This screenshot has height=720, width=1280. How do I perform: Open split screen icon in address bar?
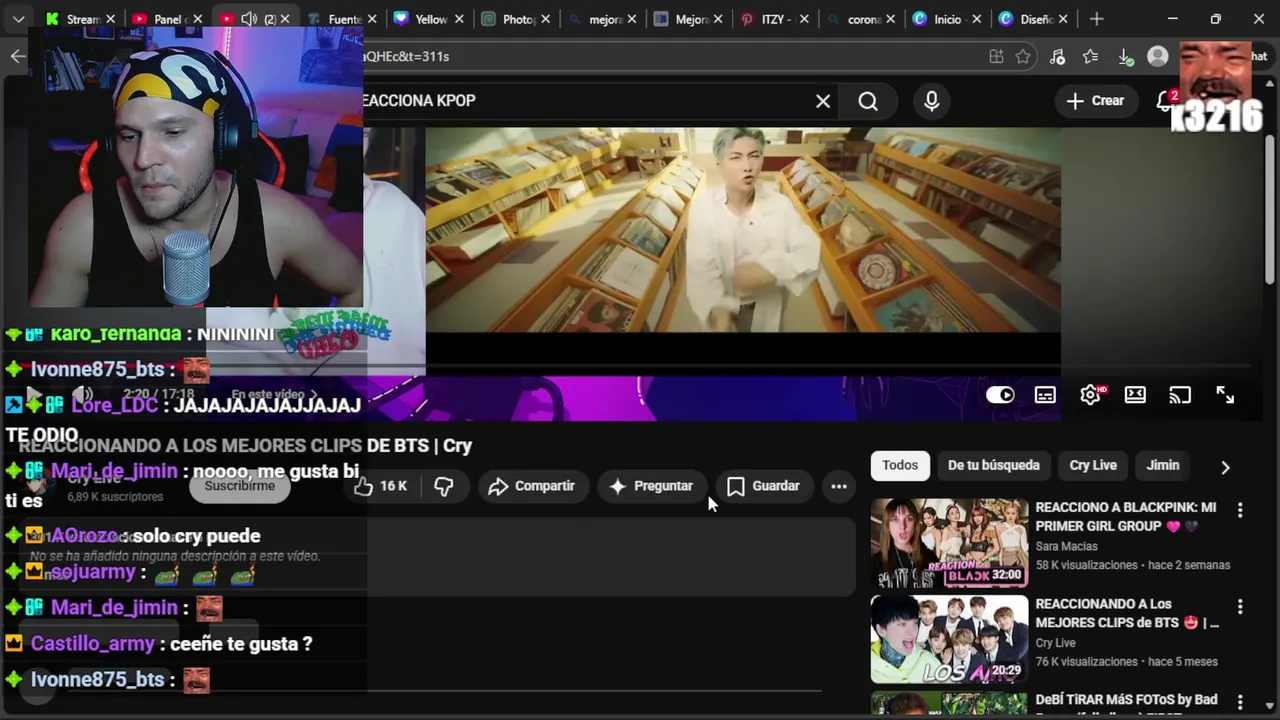click(996, 57)
